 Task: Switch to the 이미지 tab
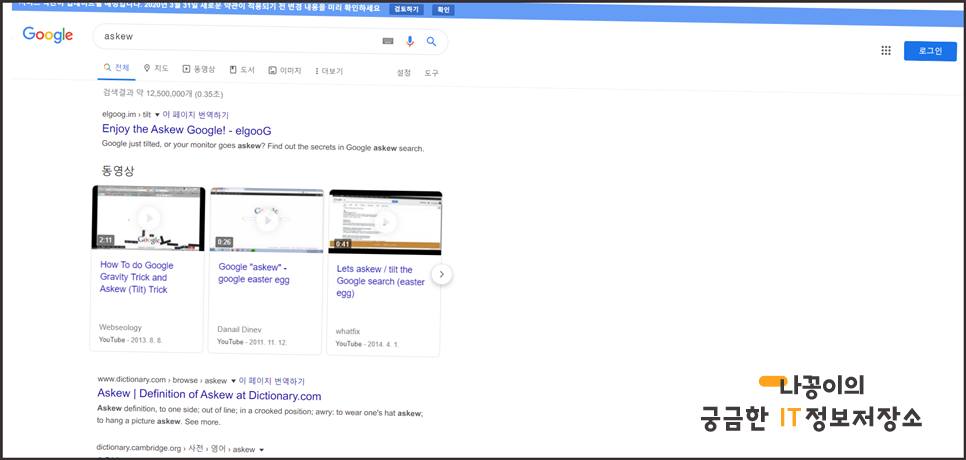click(x=285, y=71)
